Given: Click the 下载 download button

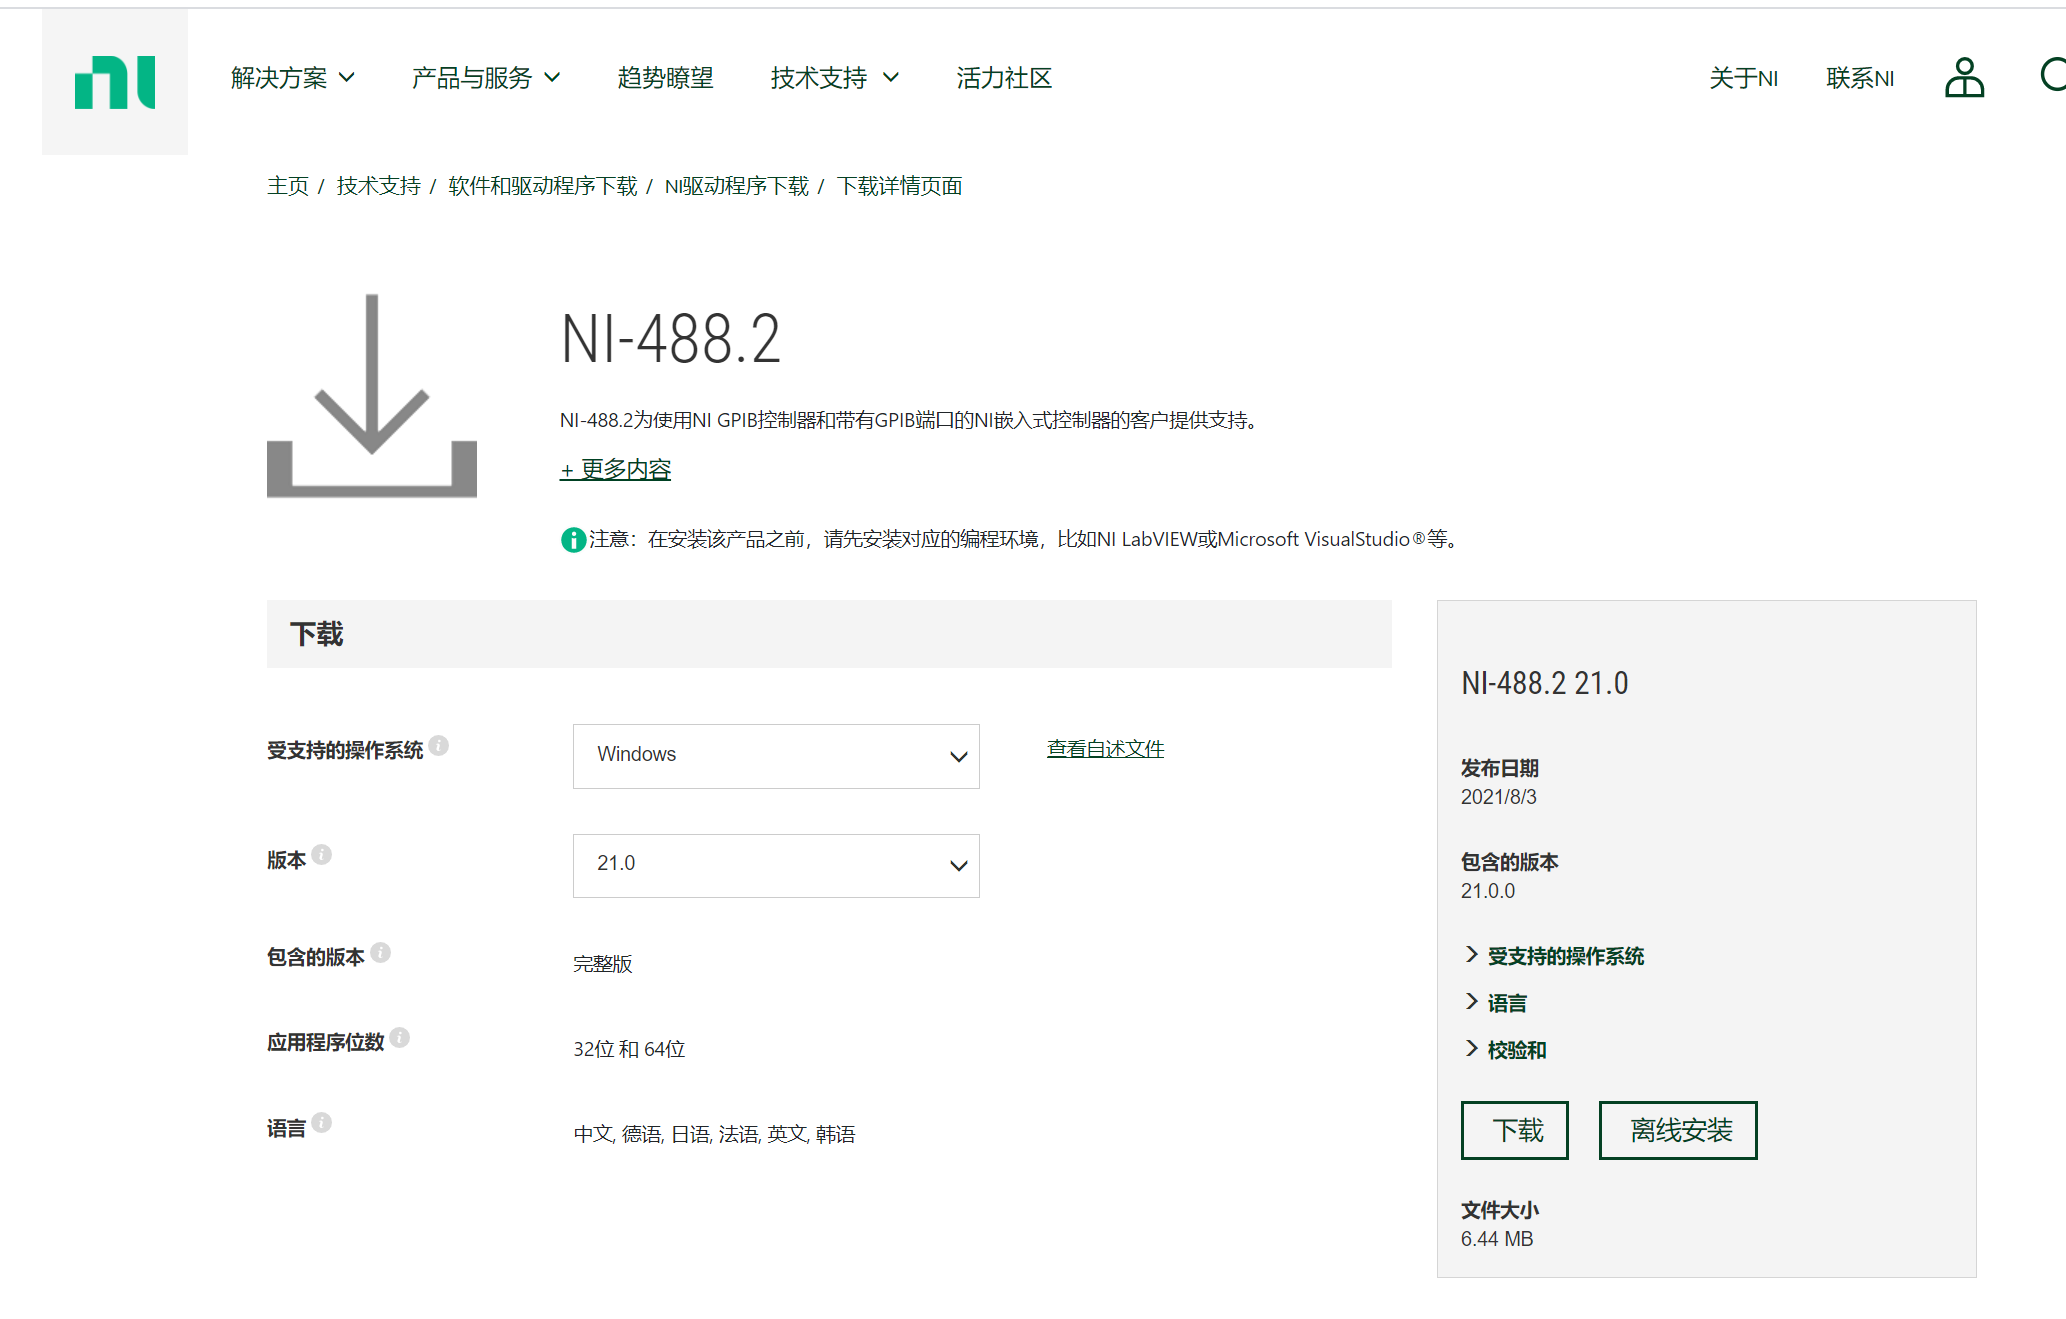Looking at the screenshot, I should tap(1514, 1130).
